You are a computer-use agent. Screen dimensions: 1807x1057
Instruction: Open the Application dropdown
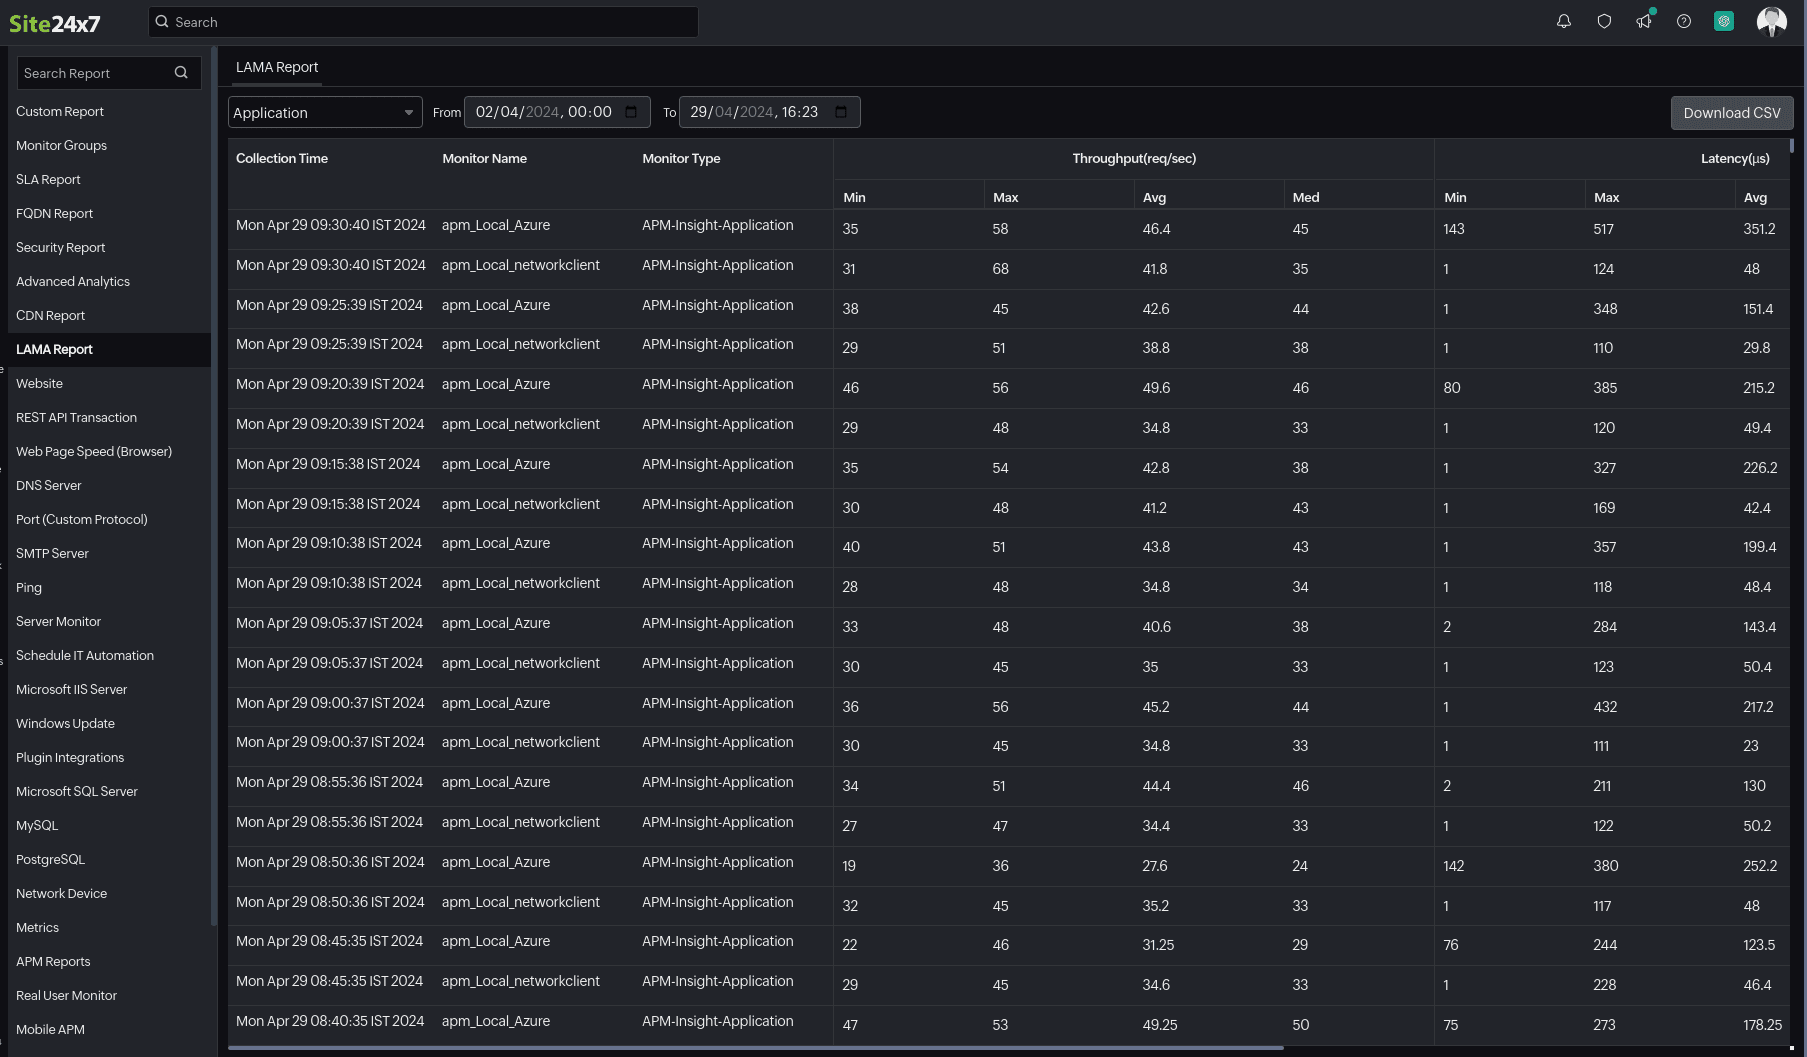pos(325,112)
